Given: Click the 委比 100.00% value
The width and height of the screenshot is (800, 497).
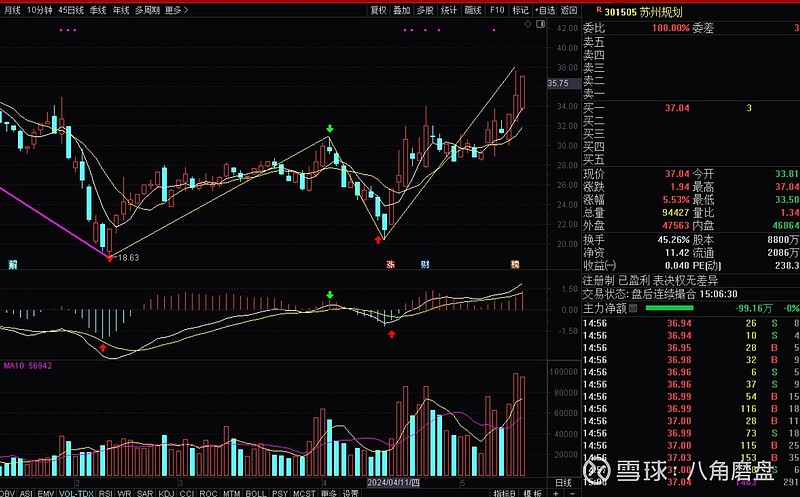Looking at the screenshot, I should (670, 28).
